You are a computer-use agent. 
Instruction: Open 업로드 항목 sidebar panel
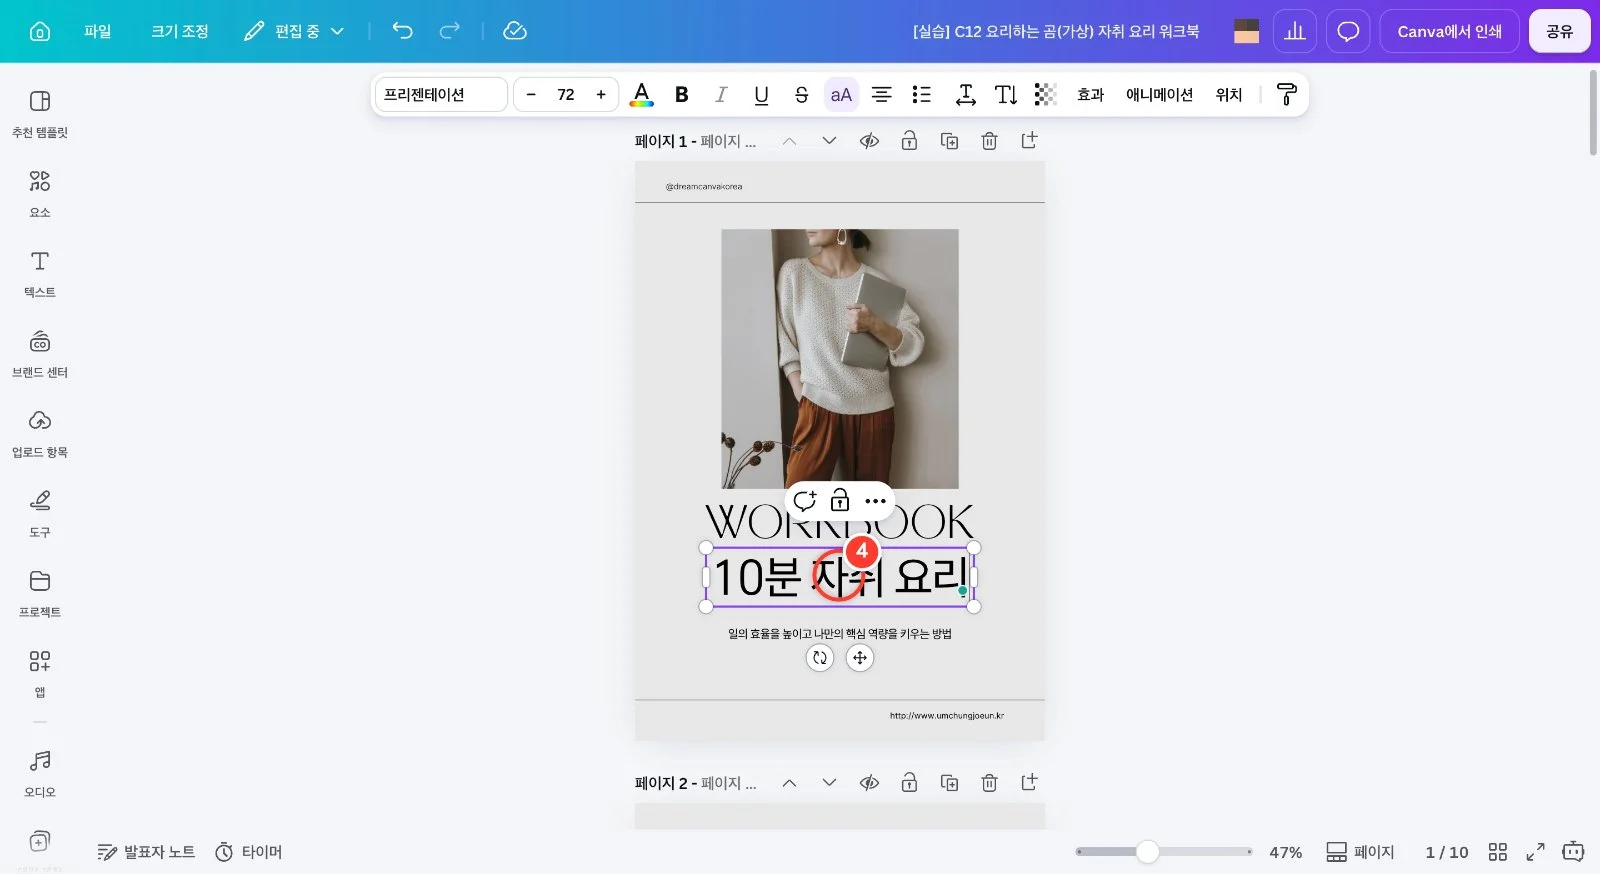click(x=40, y=434)
